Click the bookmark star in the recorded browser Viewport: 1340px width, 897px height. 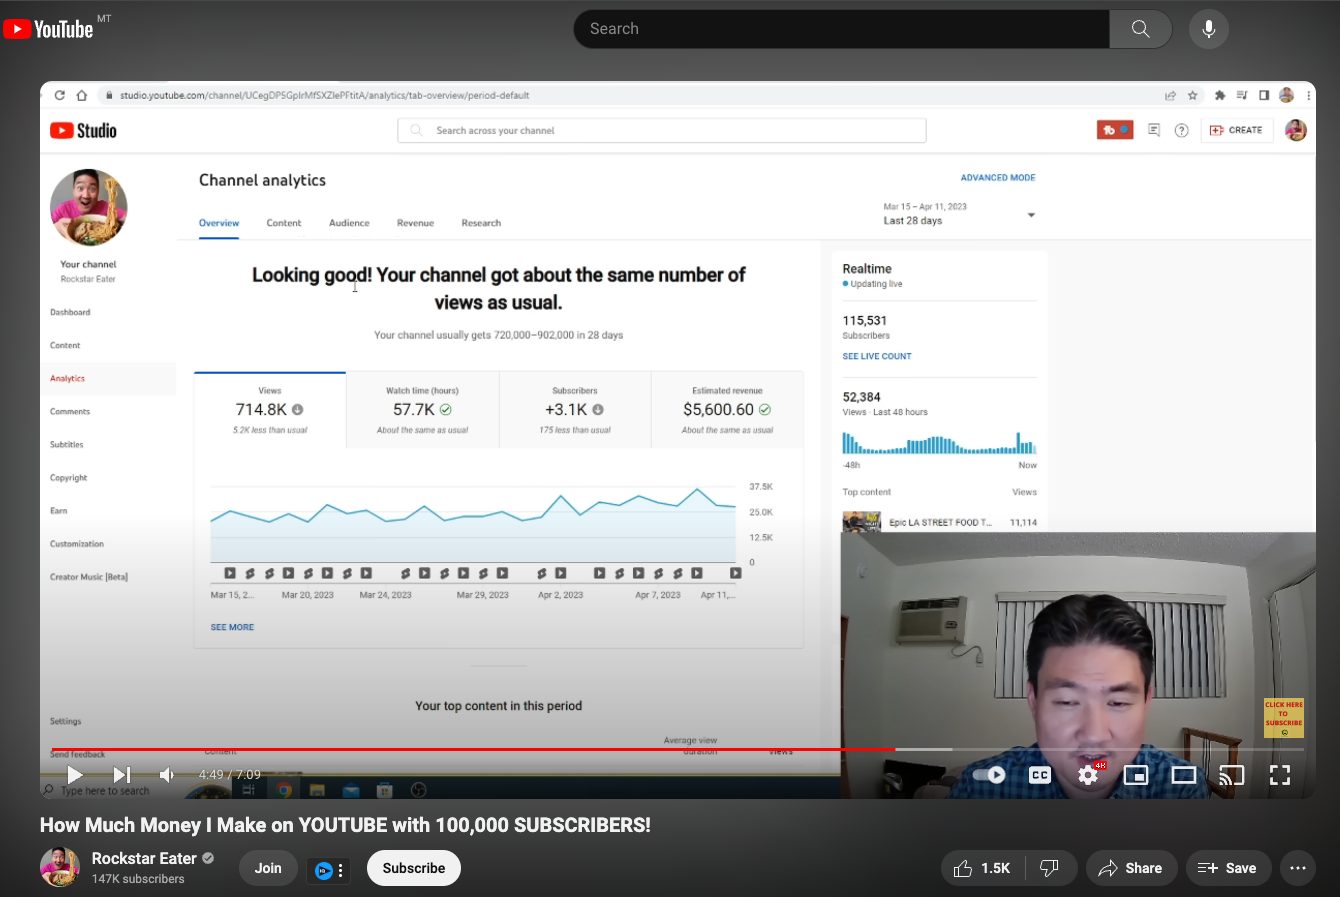coord(1193,95)
